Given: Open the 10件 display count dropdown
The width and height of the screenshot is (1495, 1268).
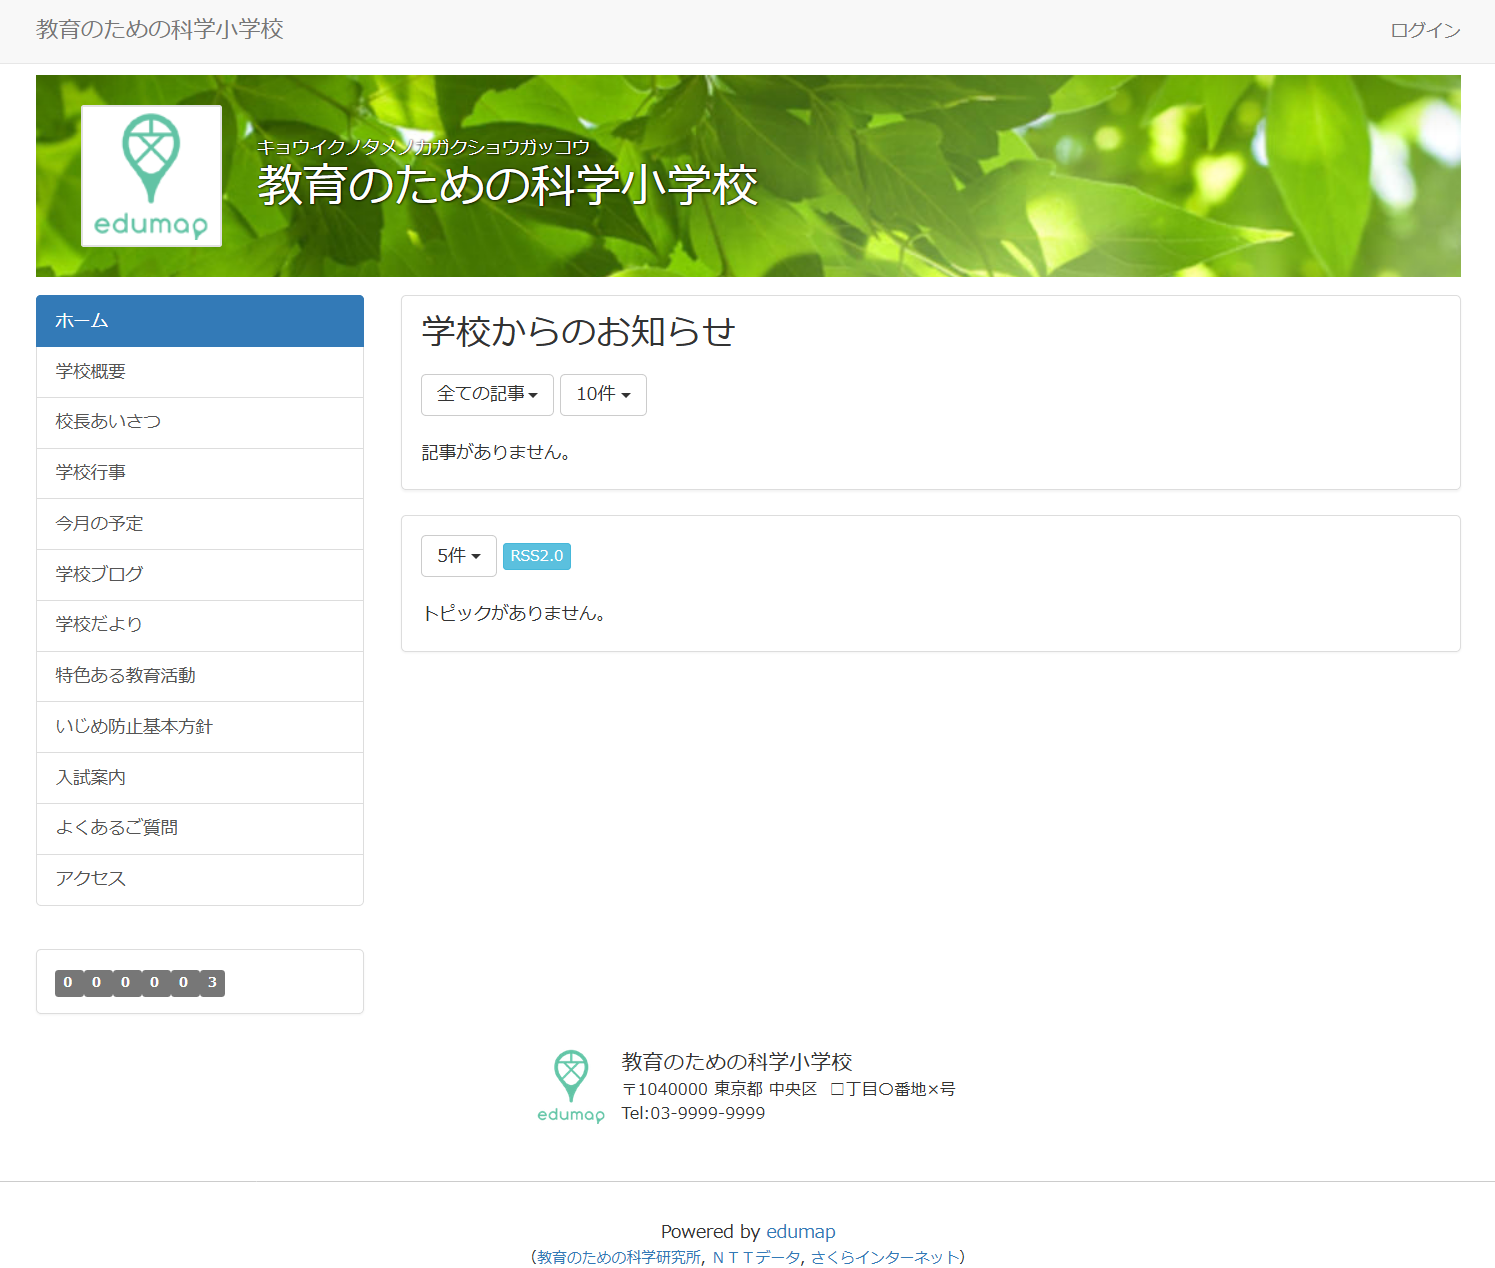Looking at the screenshot, I should click(603, 395).
